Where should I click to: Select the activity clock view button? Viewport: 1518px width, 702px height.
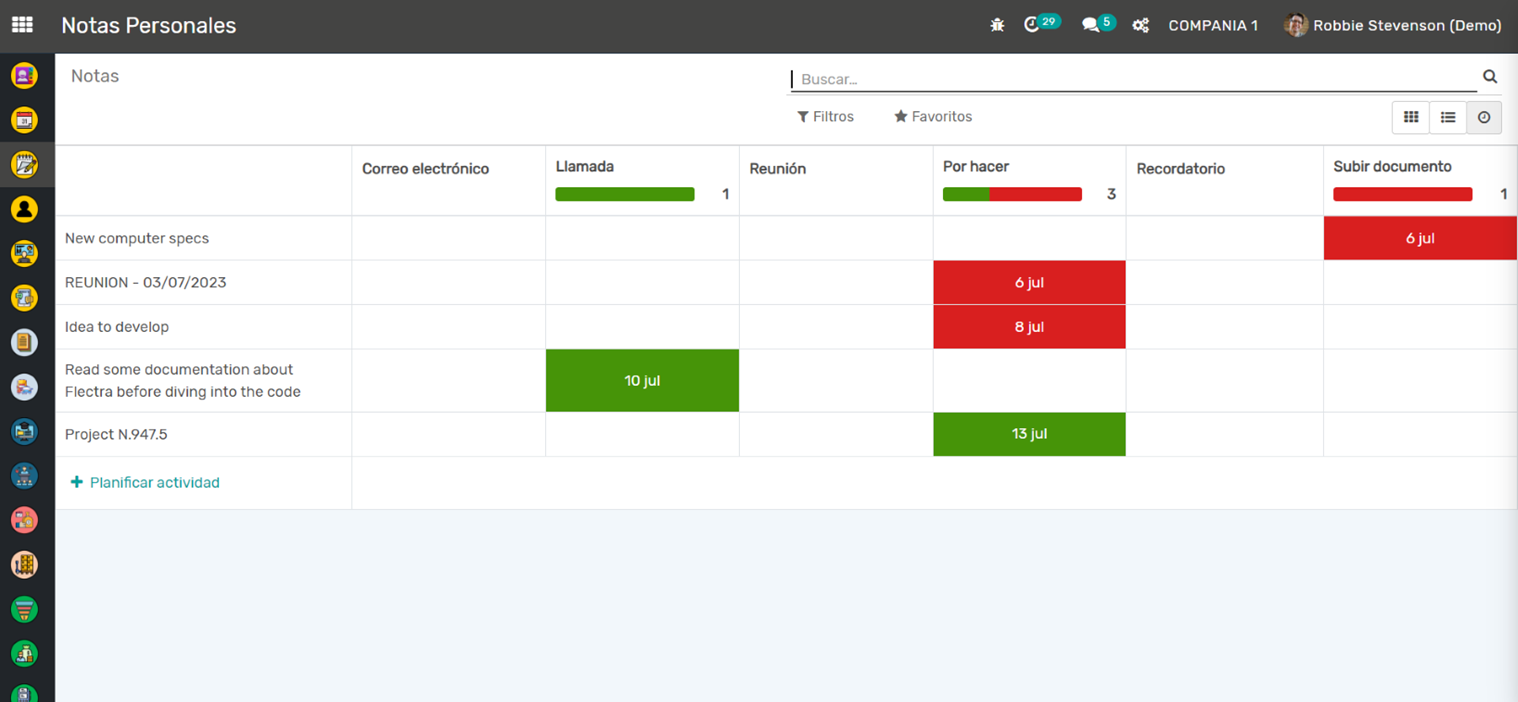pyautogui.click(x=1484, y=117)
